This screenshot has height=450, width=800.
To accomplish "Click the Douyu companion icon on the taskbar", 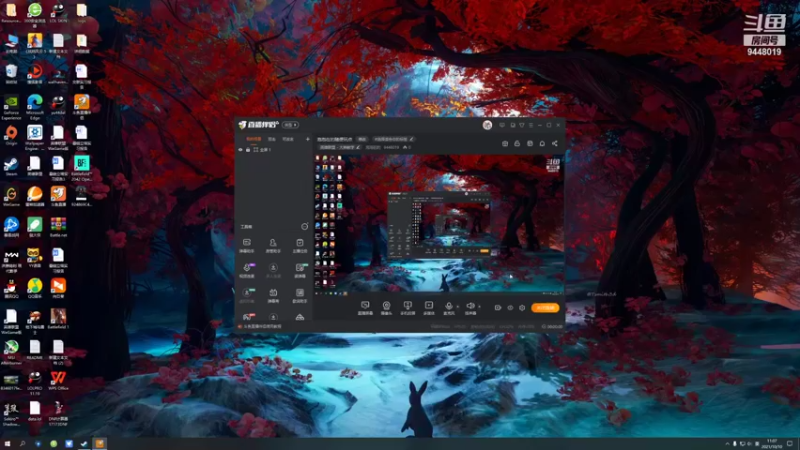I will click(x=99, y=444).
